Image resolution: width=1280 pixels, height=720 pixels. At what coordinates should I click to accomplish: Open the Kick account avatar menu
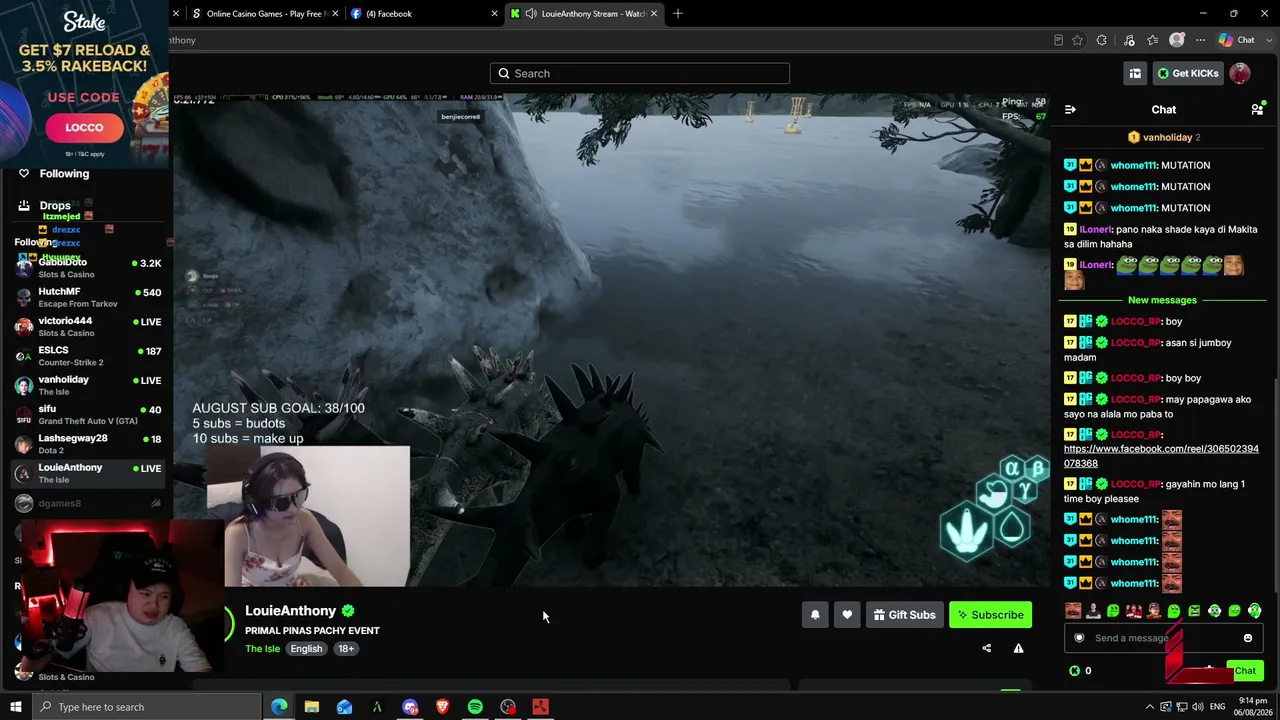coord(1240,73)
